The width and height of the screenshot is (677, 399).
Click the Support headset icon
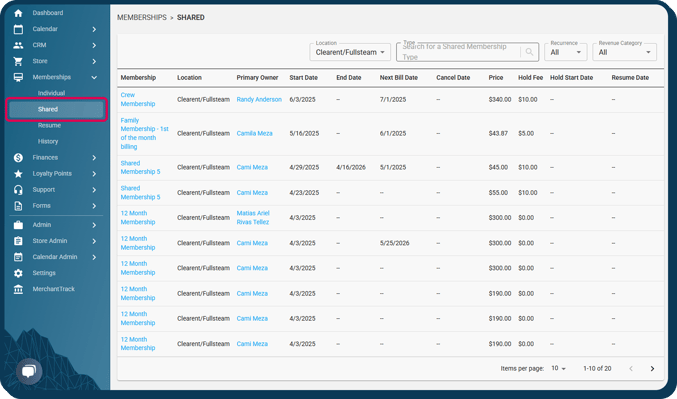[x=18, y=190]
